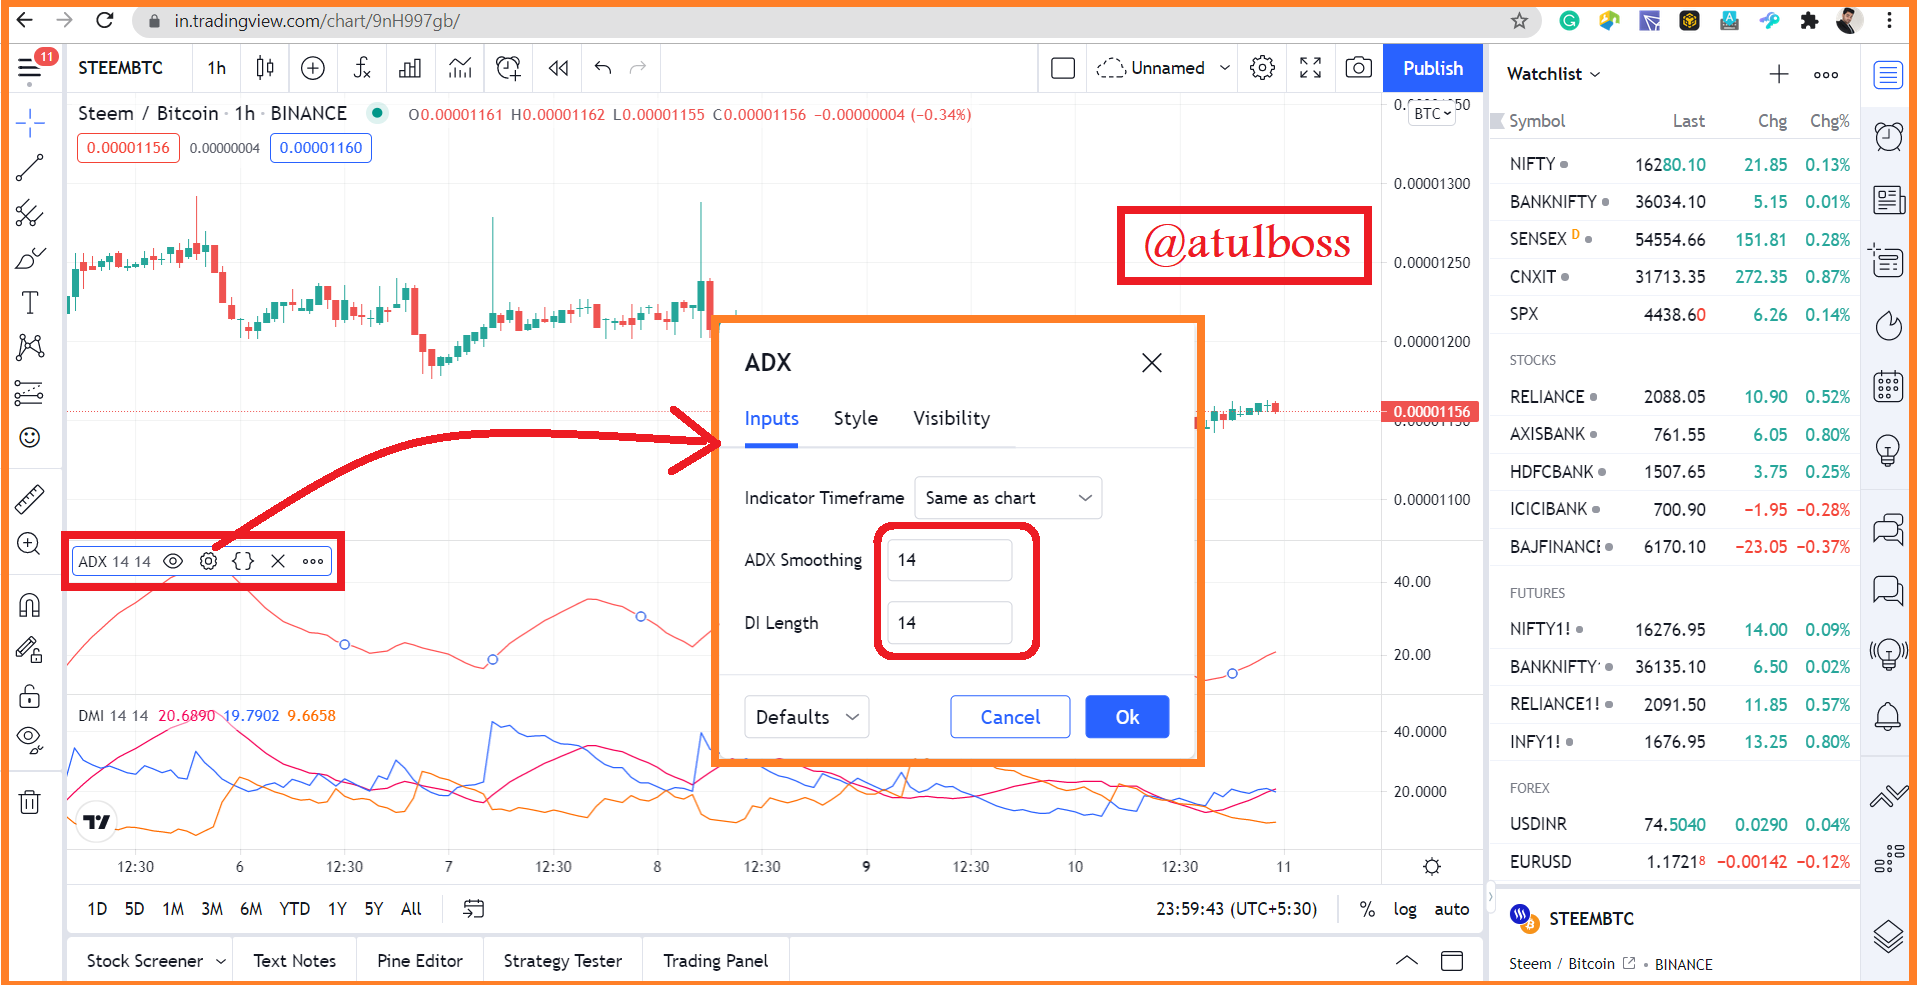
Task: Switch to the Visibility tab
Action: pyautogui.click(x=951, y=419)
